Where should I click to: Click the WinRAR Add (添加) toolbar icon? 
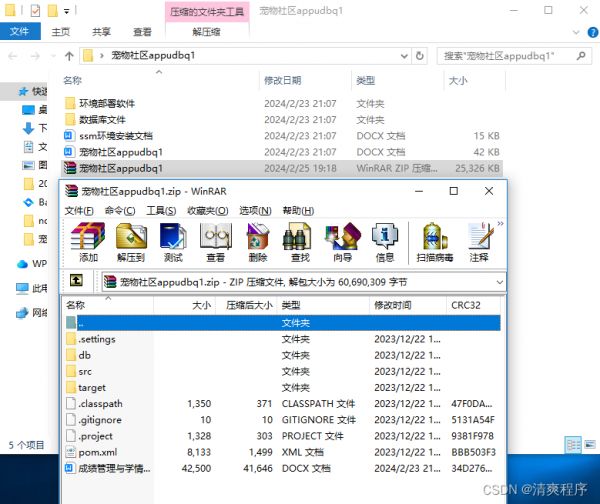(x=88, y=242)
